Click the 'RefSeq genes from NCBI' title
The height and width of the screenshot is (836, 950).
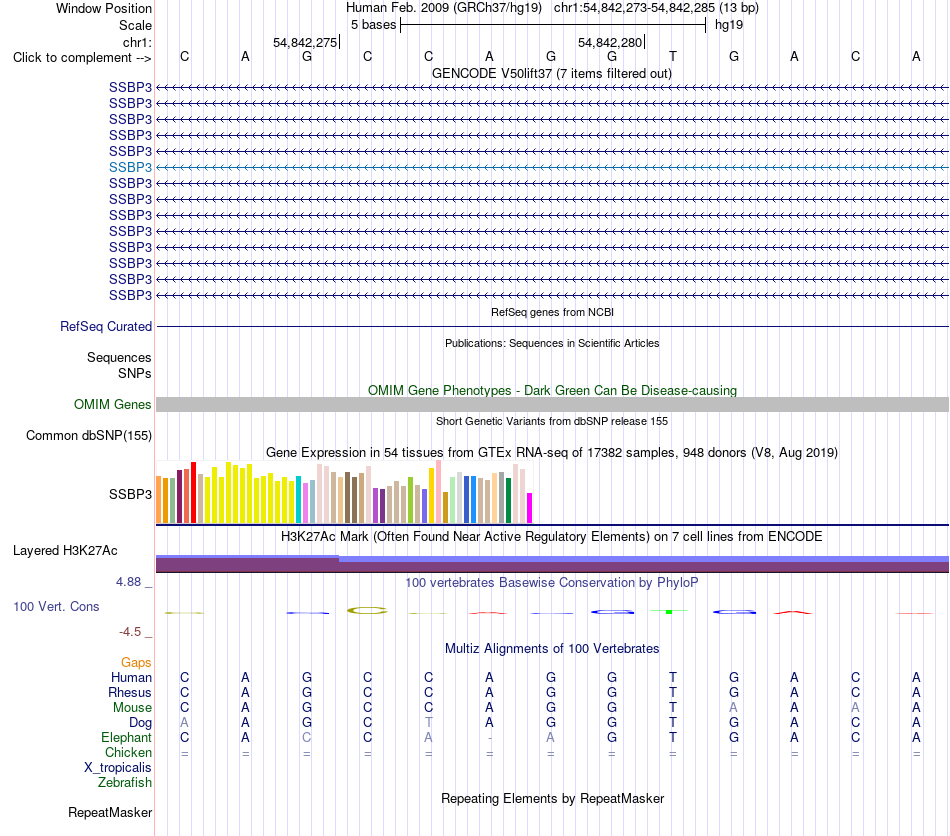pos(552,312)
